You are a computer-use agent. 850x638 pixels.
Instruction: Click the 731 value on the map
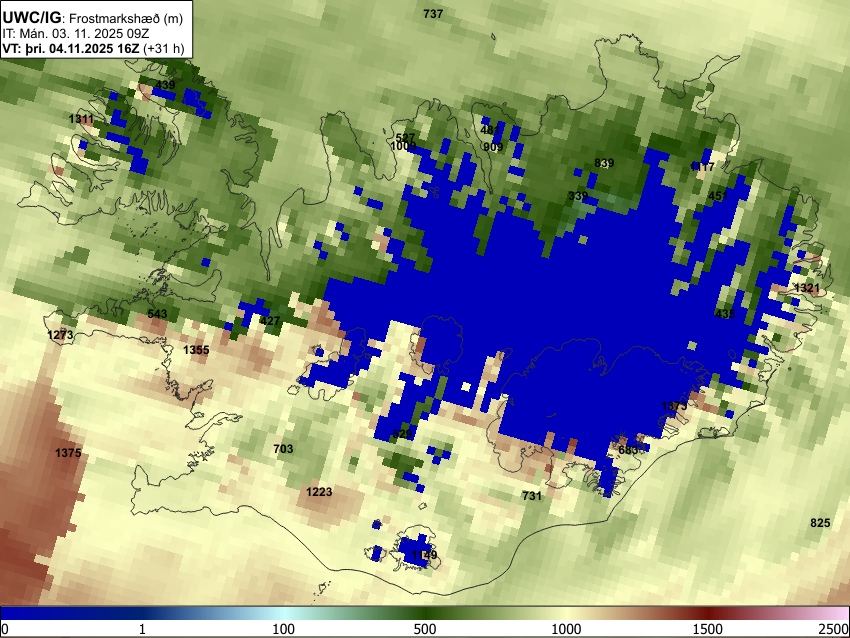(532, 495)
